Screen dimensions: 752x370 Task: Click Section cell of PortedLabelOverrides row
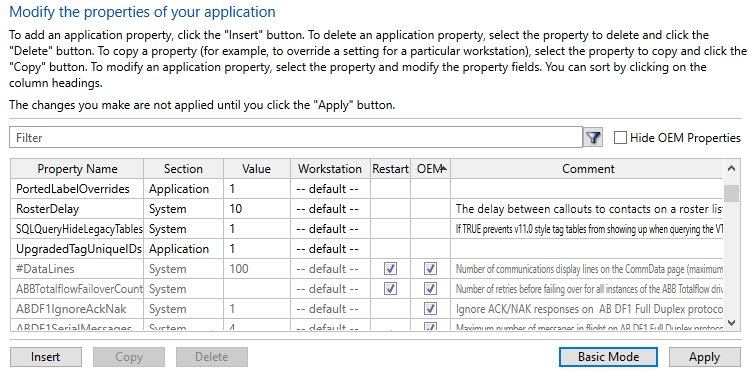click(x=183, y=189)
